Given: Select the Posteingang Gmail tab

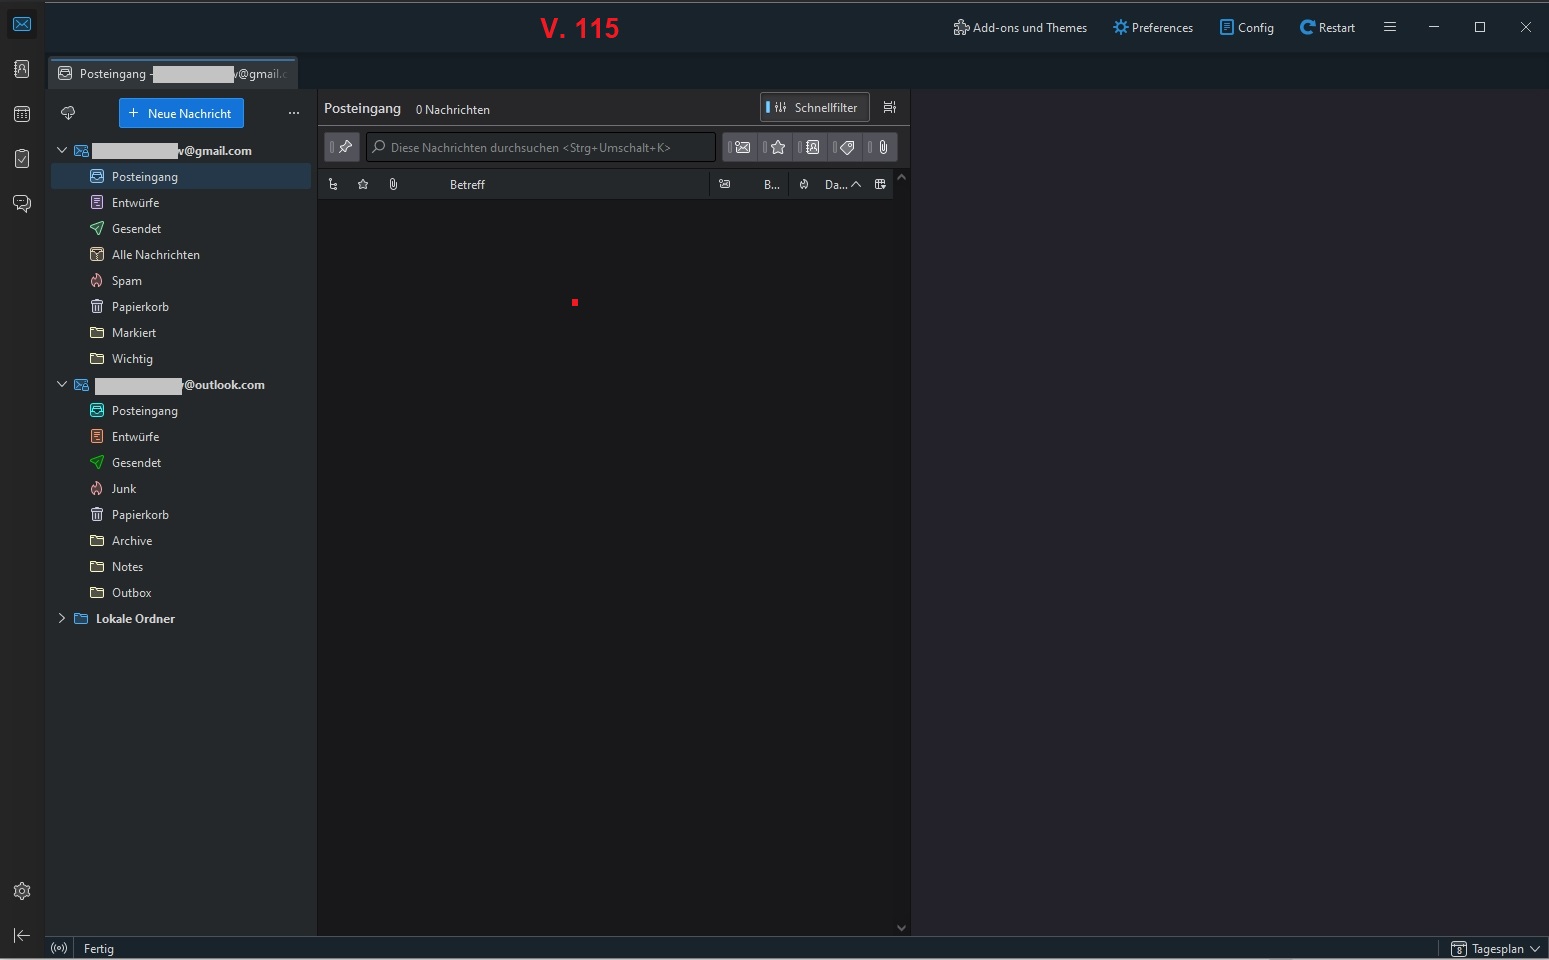Looking at the screenshot, I should [x=173, y=73].
